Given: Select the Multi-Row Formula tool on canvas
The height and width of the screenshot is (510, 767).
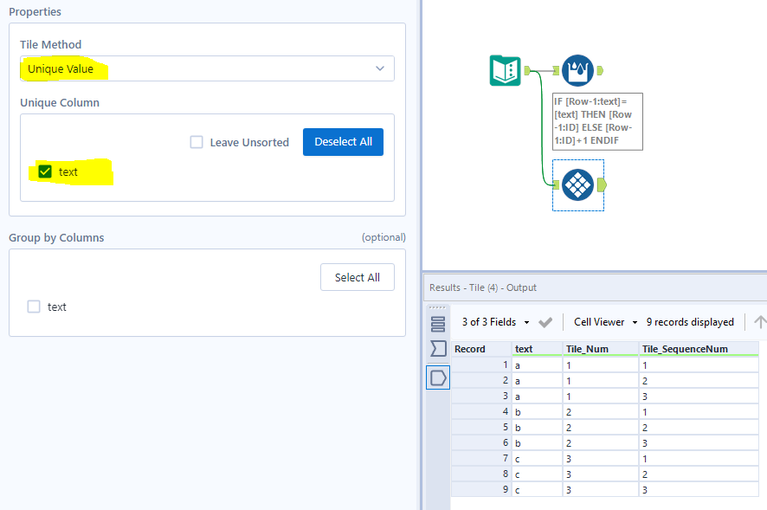Looking at the screenshot, I should (578, 71).
